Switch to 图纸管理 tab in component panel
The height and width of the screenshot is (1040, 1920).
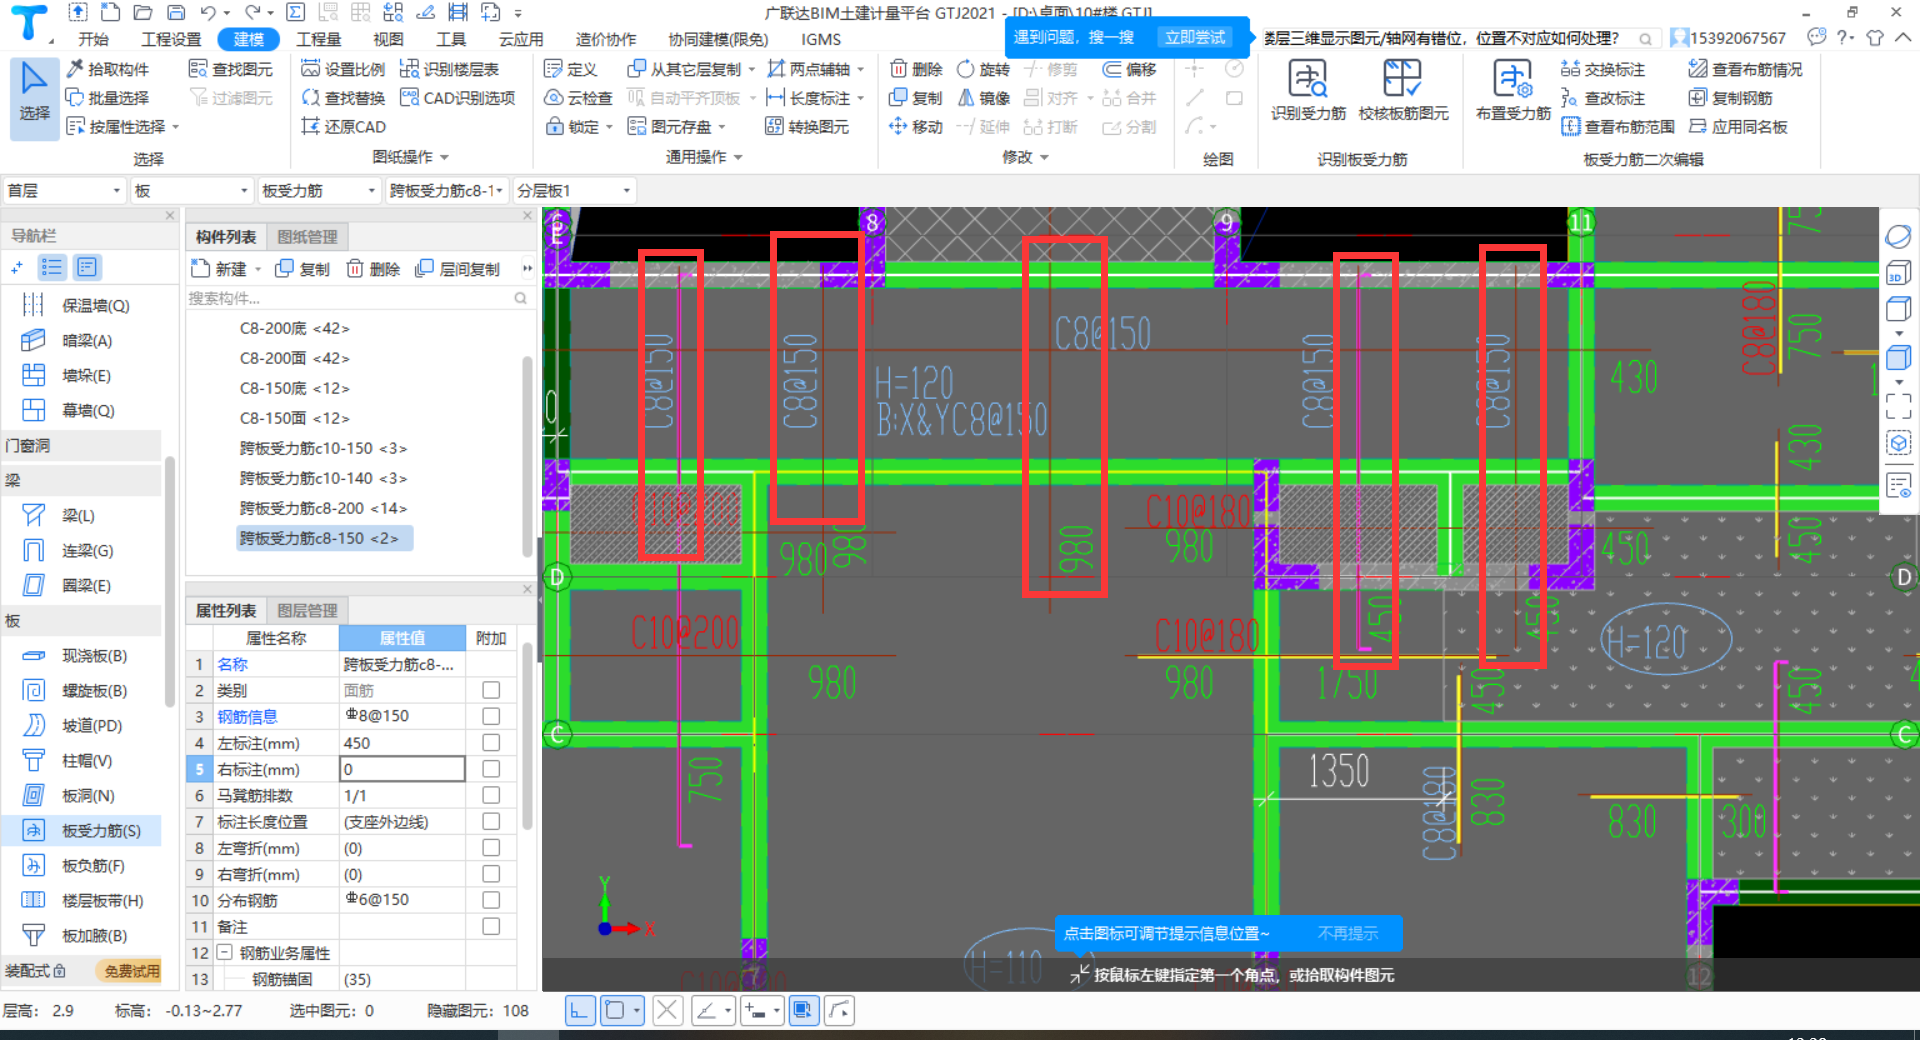[307, 237]
